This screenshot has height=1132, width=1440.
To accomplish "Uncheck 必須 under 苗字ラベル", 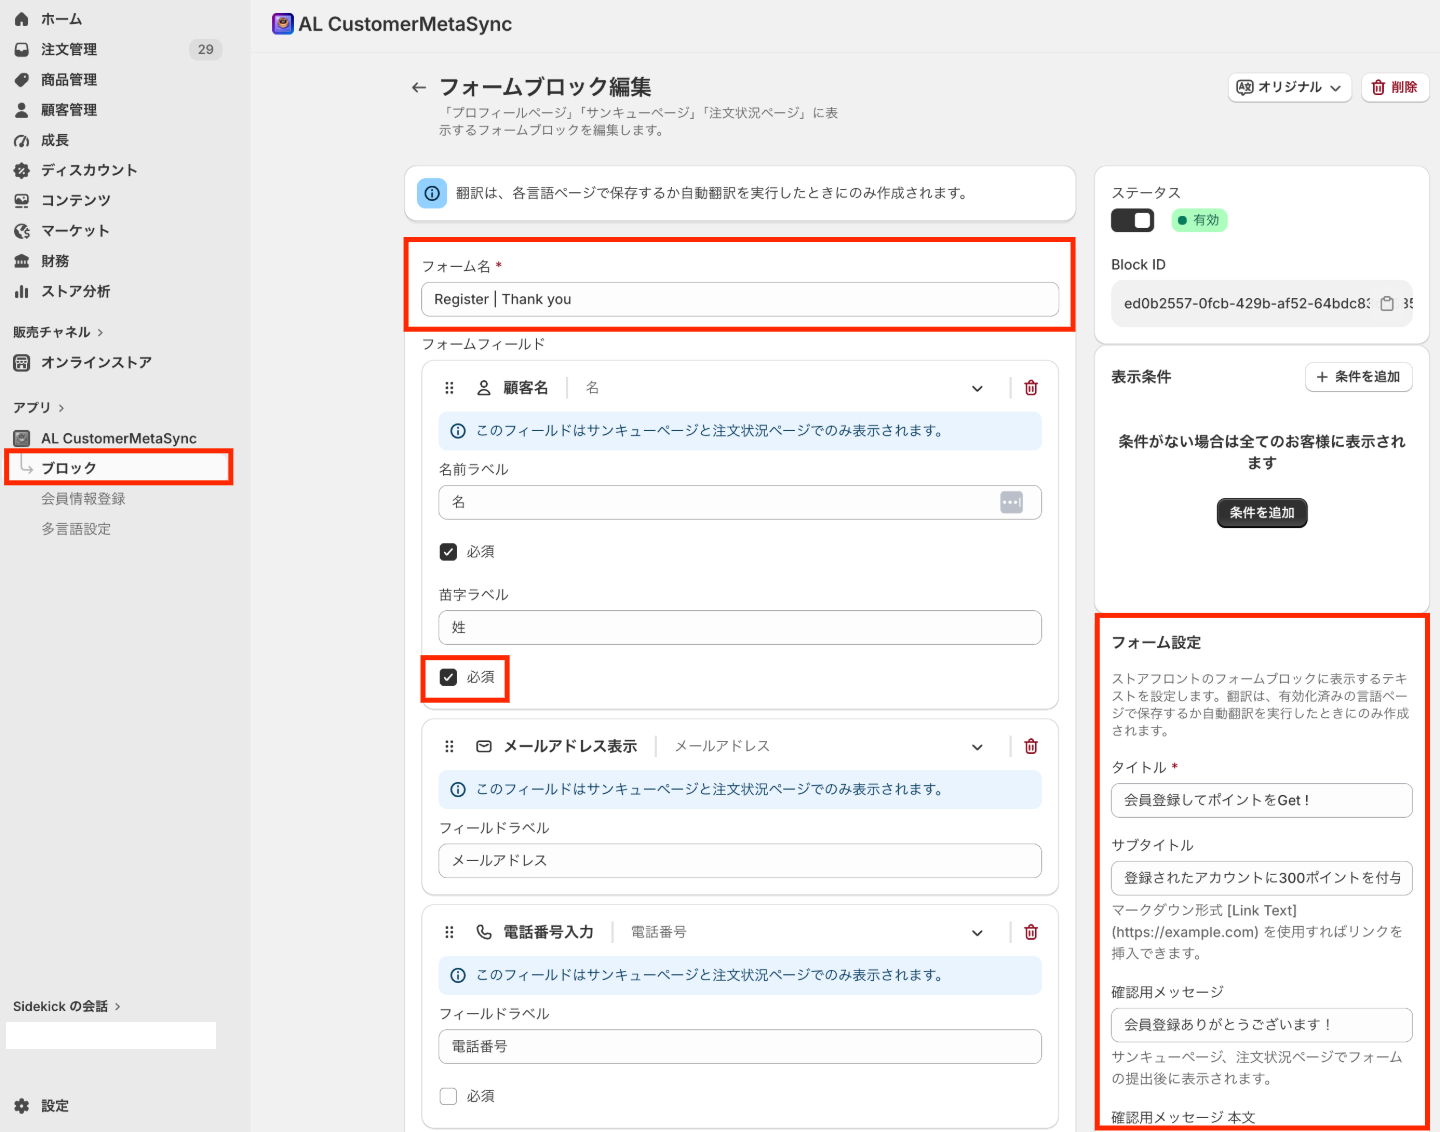I will pos(448,677).
